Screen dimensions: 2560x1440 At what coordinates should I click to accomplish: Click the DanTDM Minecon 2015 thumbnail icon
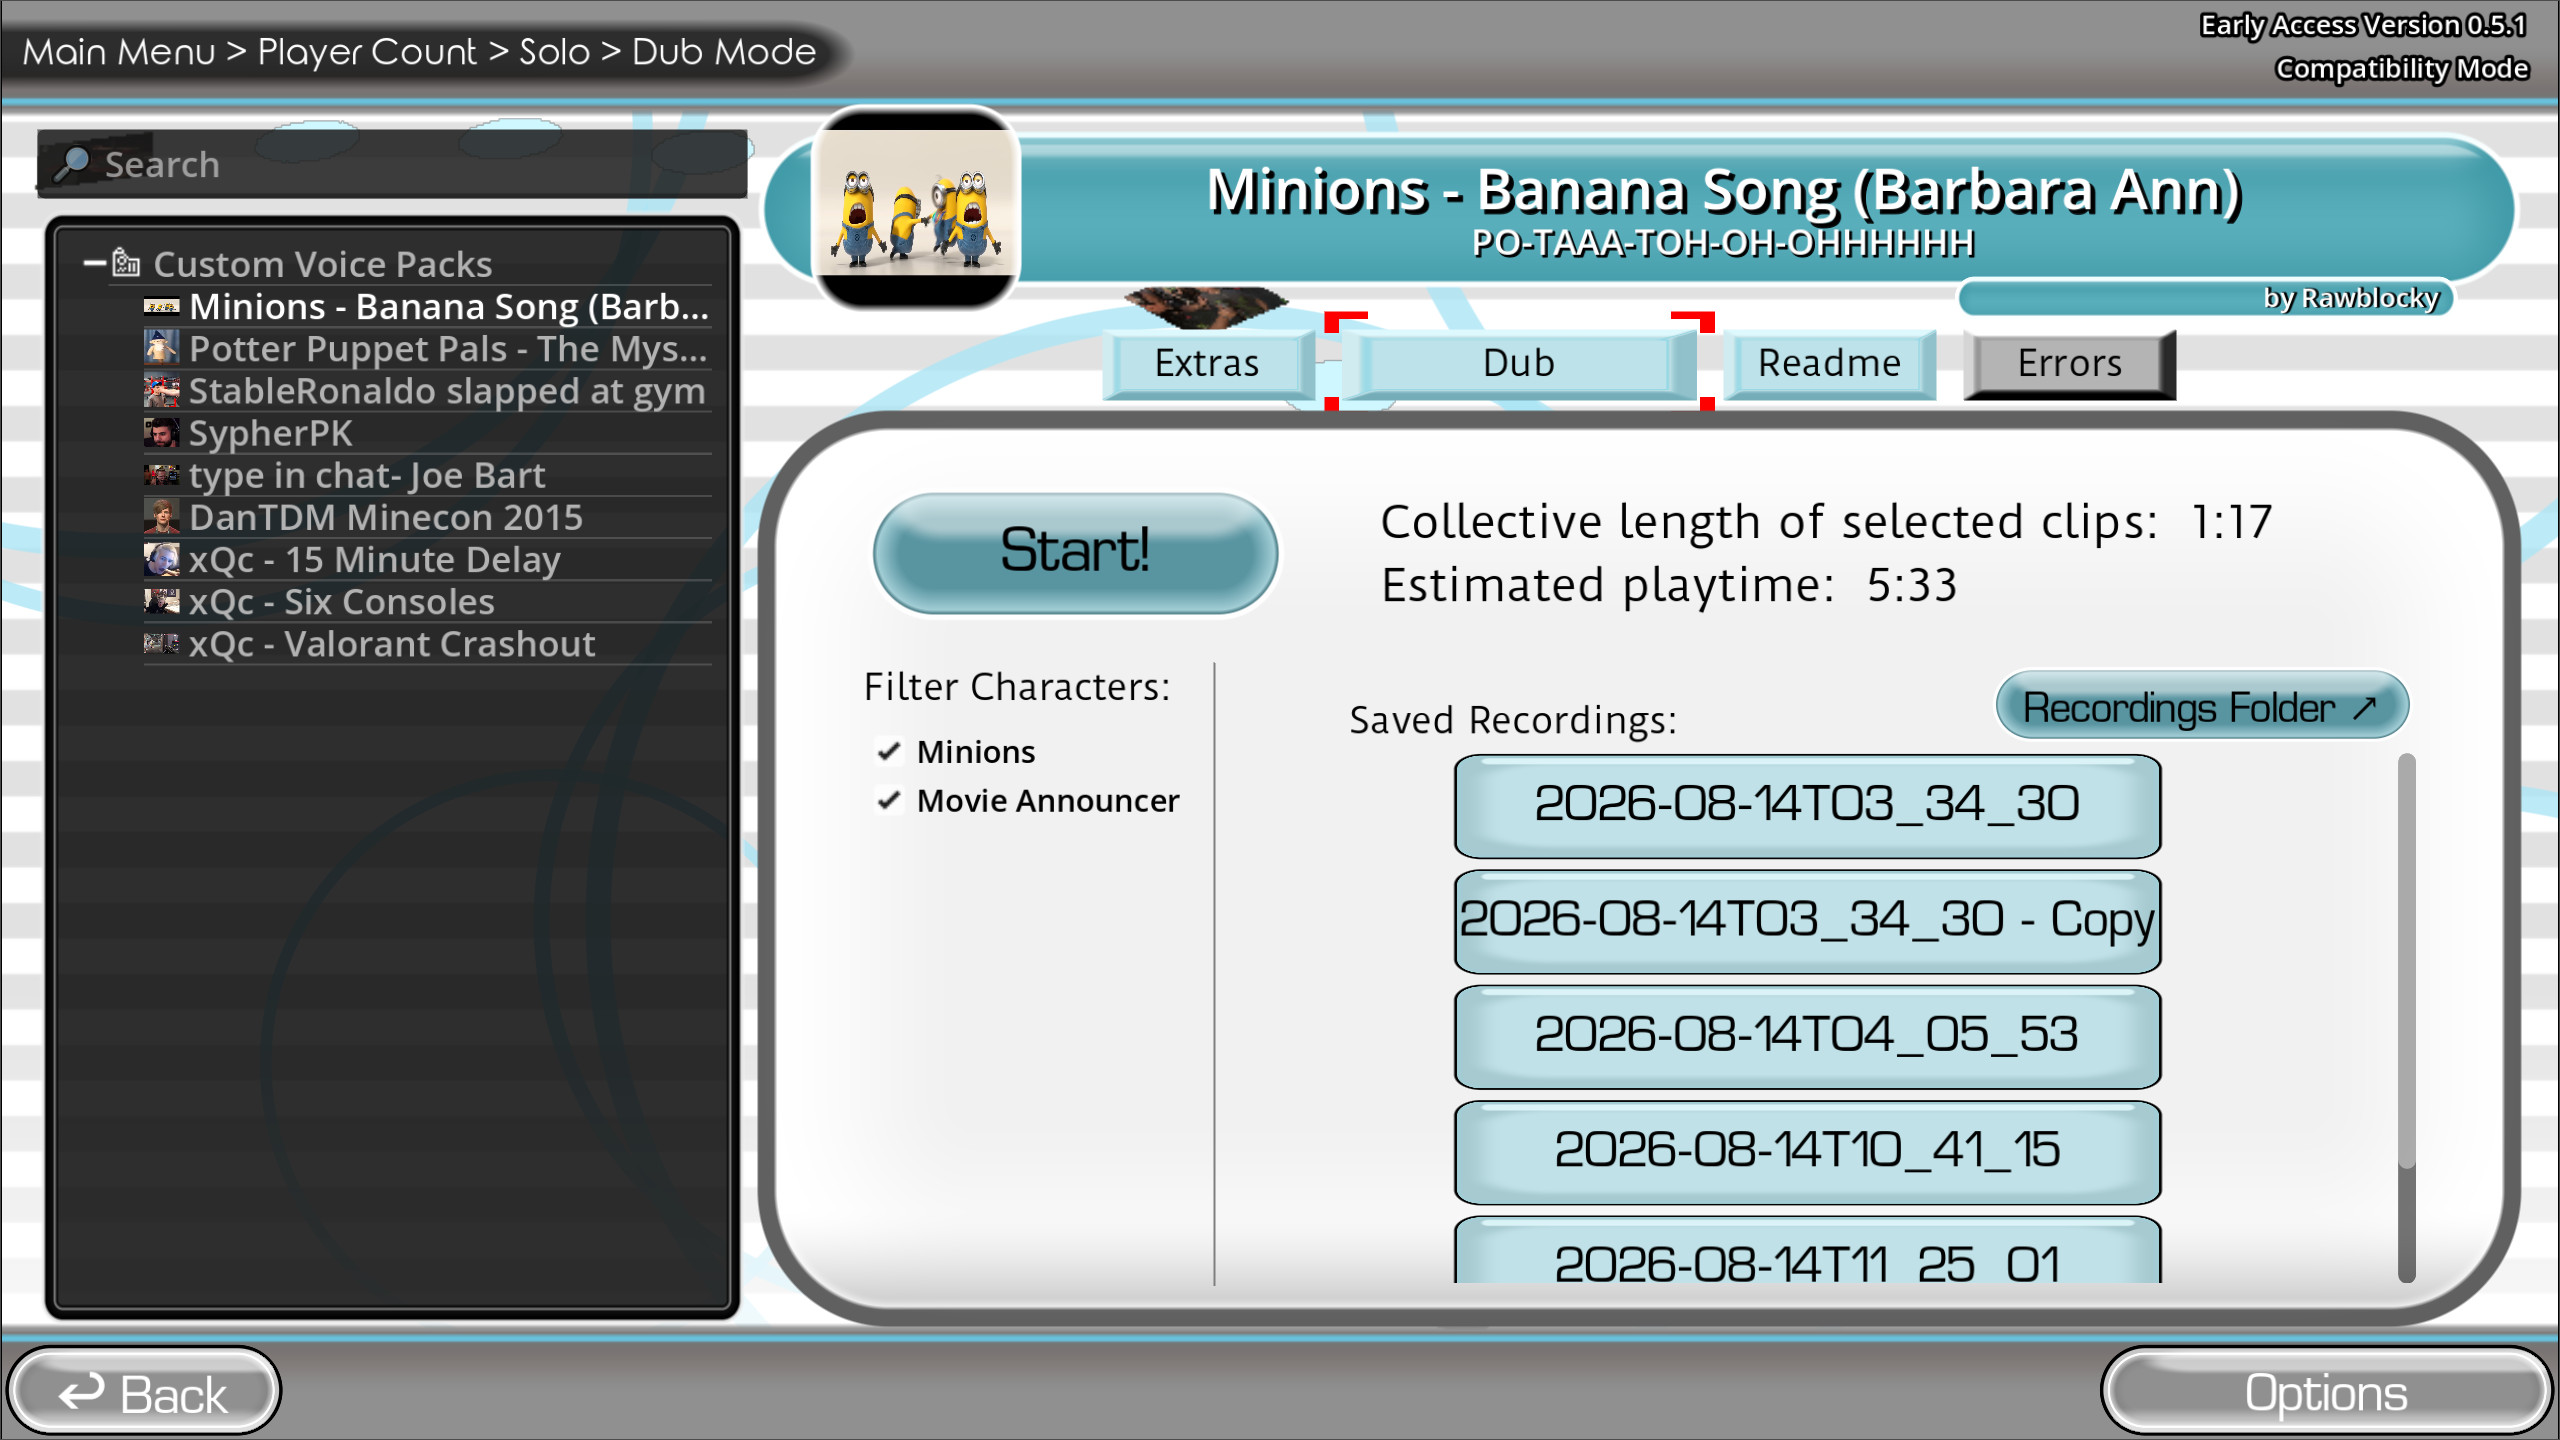[x=161, y=517]
